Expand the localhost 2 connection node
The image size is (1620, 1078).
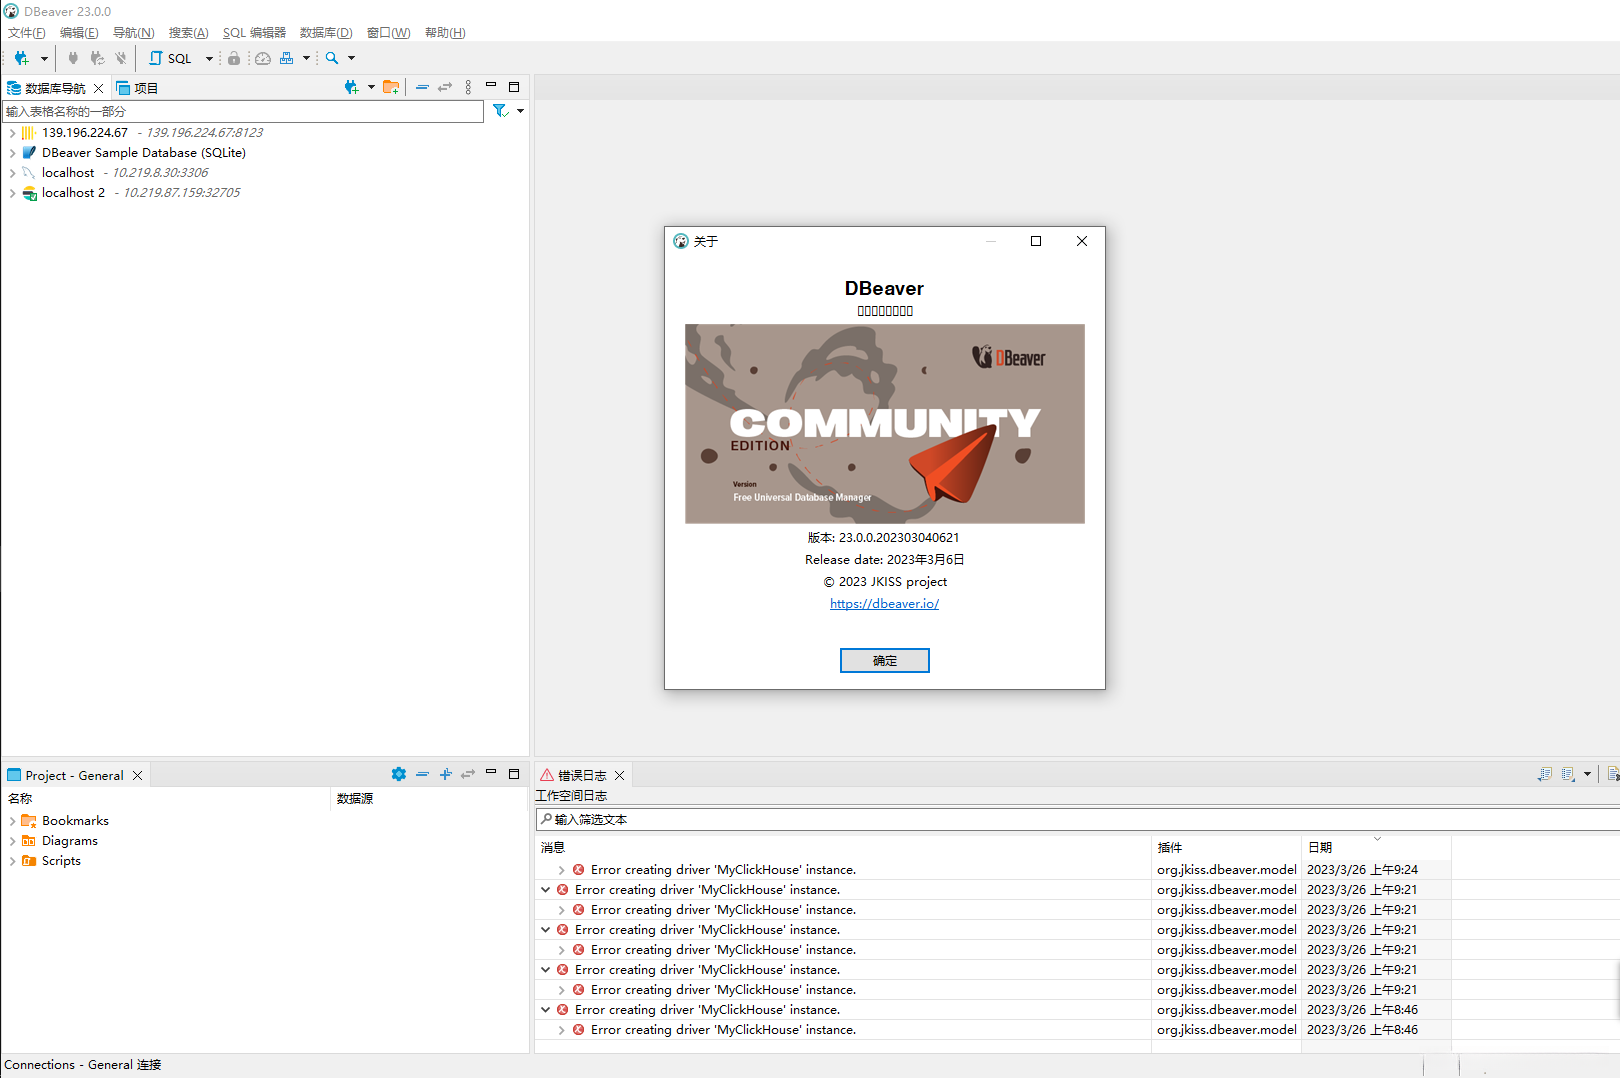point(12,193)
